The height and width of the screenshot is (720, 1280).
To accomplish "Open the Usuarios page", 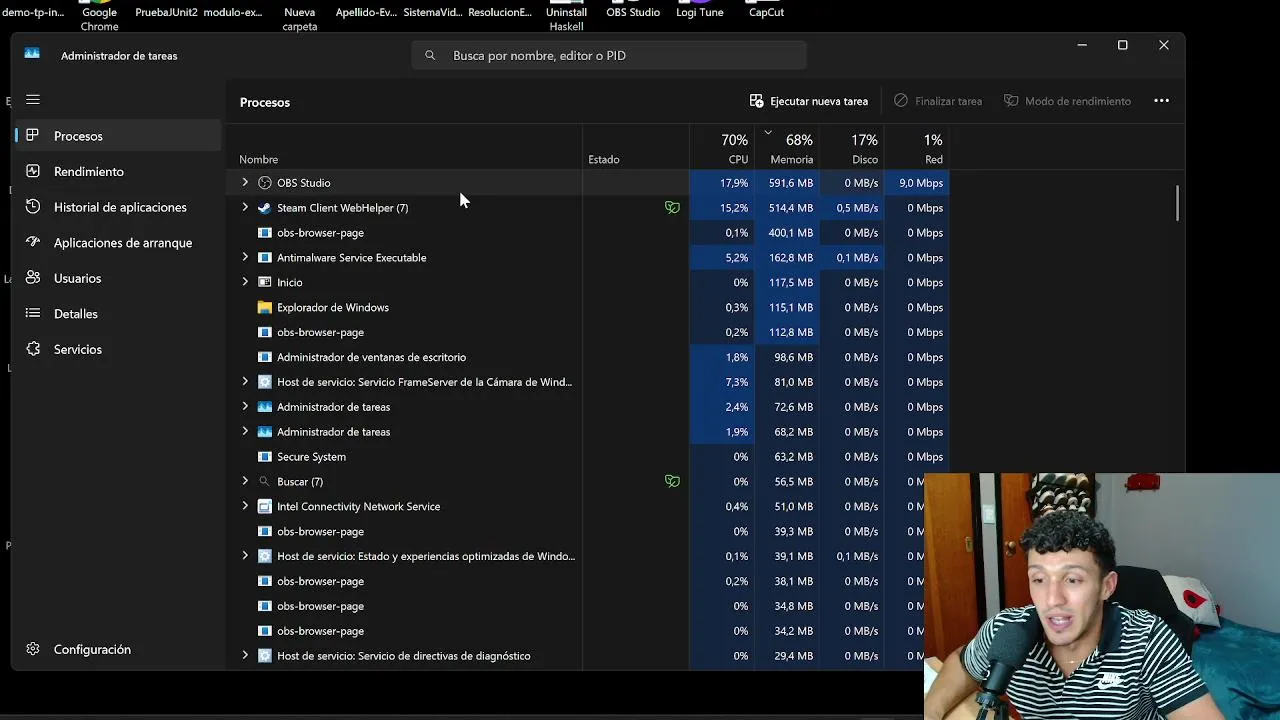I will (x=118, y=278).
